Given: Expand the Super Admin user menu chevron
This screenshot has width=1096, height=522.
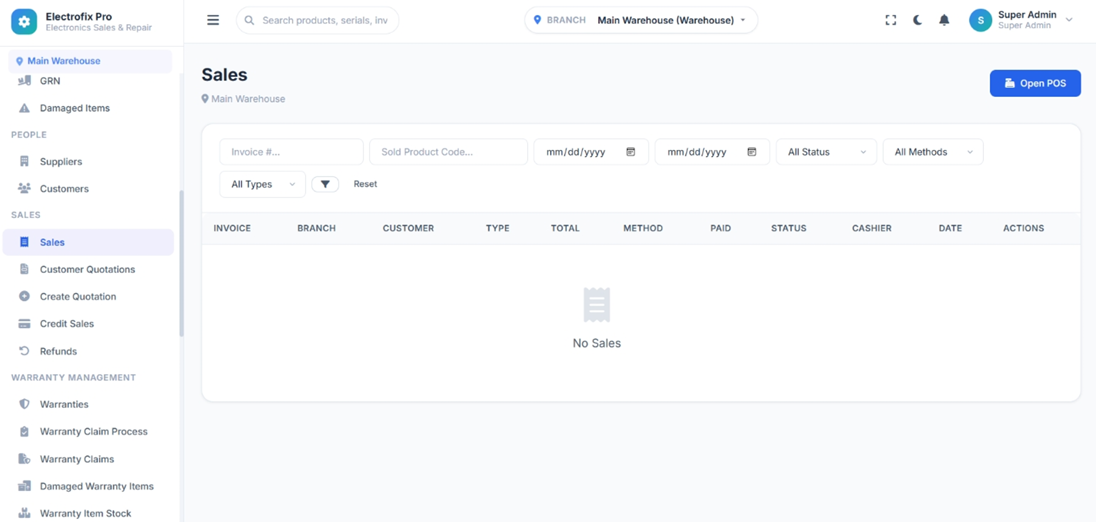Looking at the screenshot, I should tap(1069, 20).
